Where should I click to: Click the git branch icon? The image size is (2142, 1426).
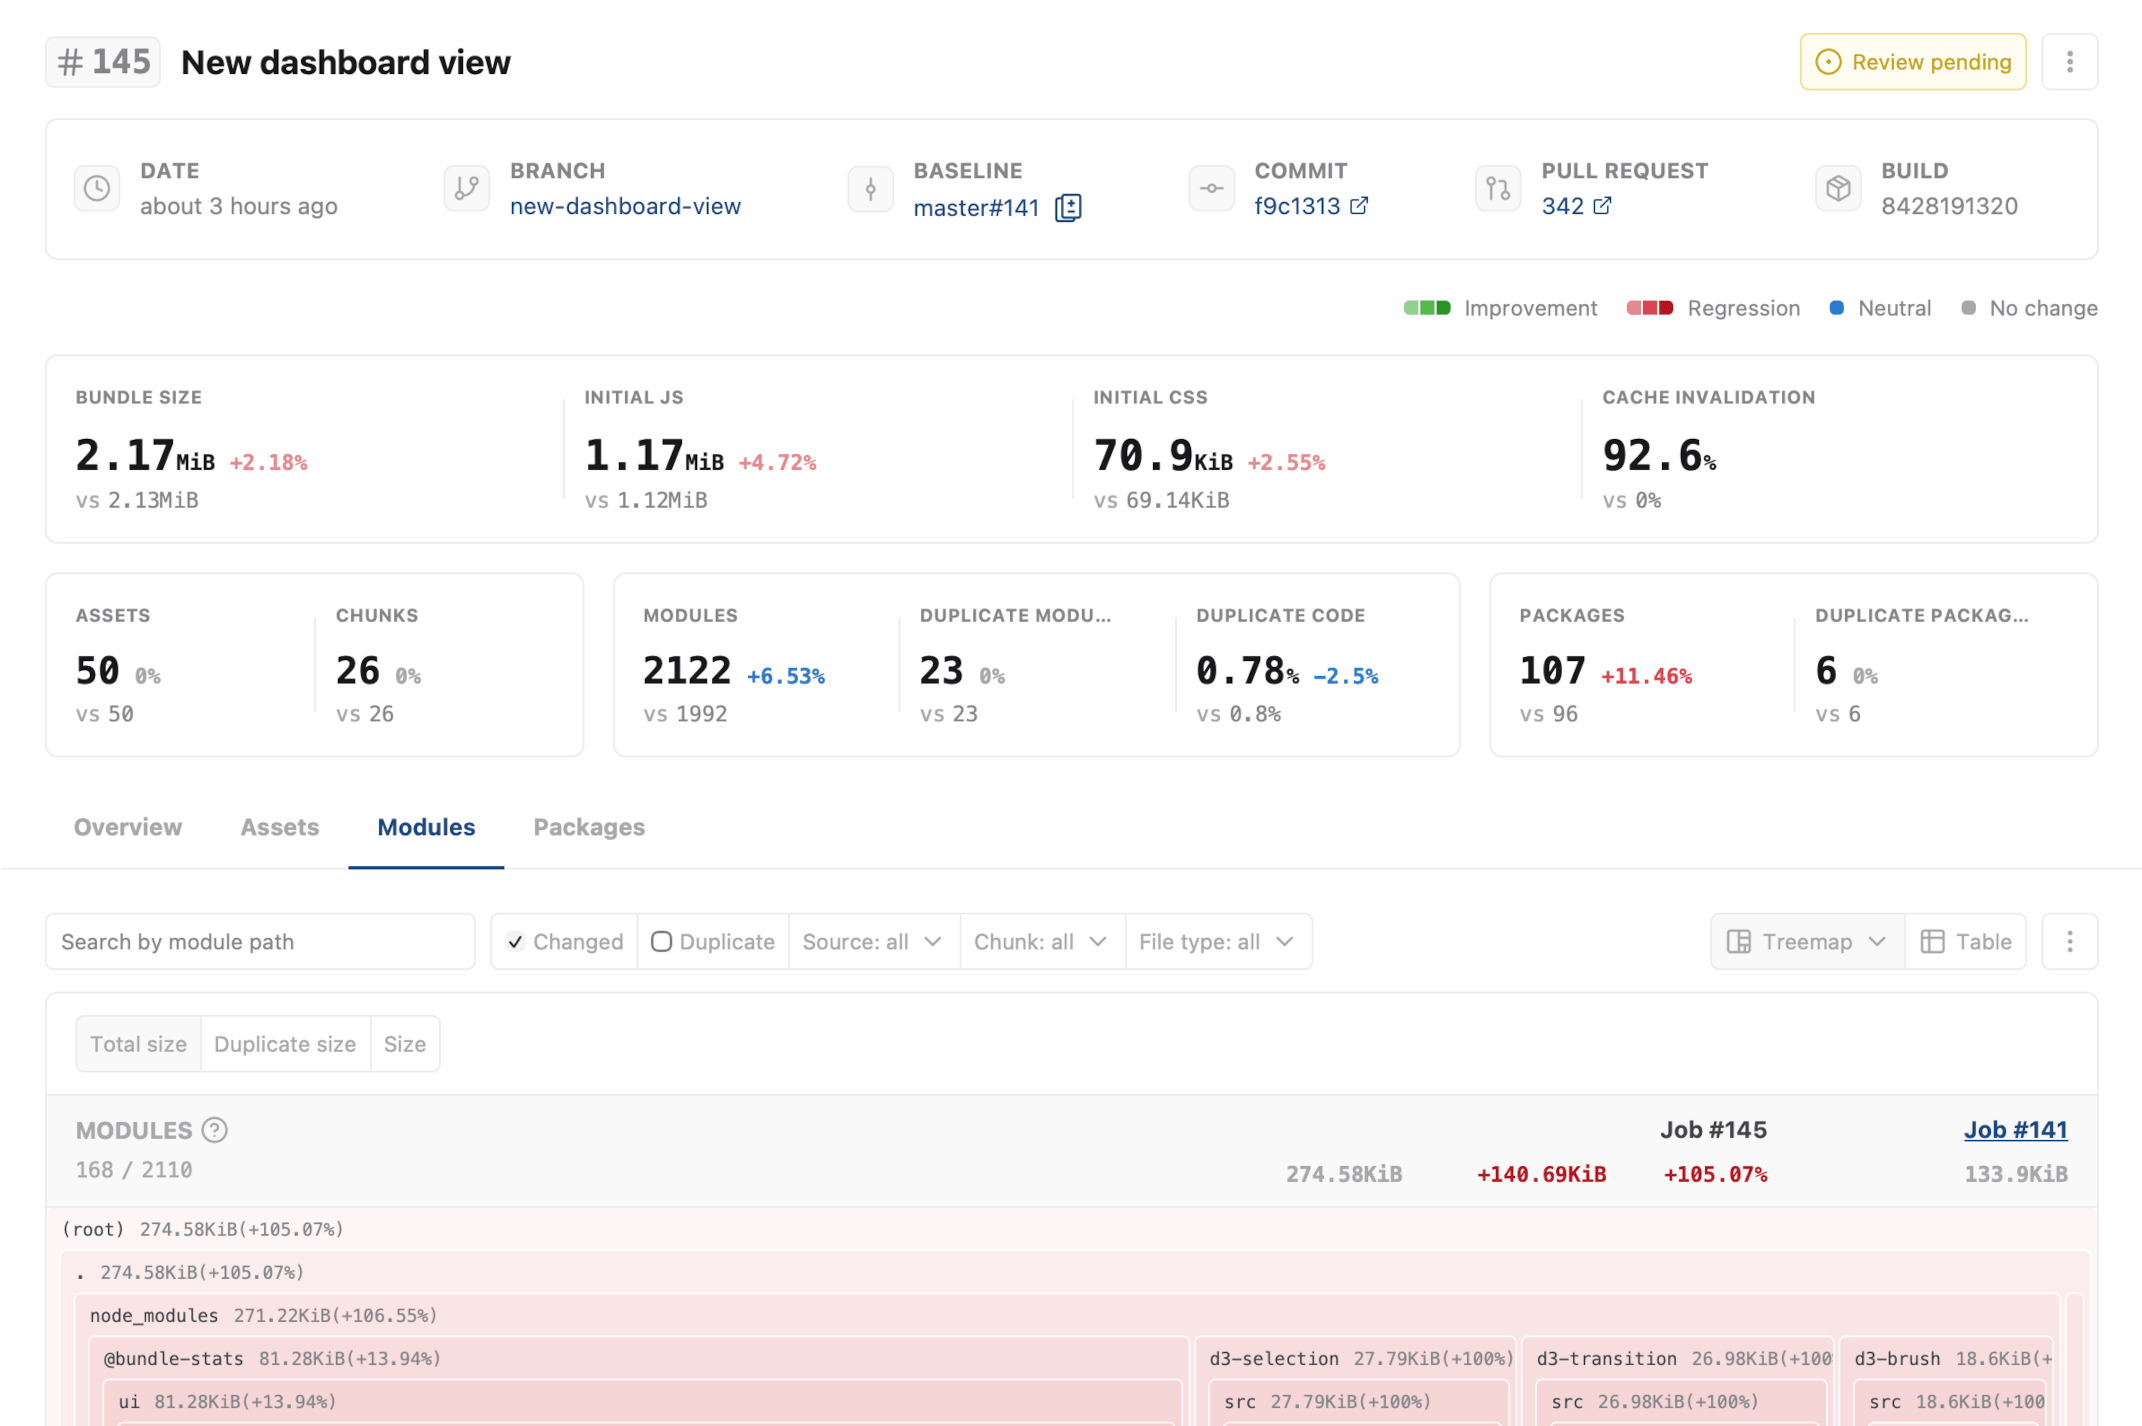tap(466, 188)
